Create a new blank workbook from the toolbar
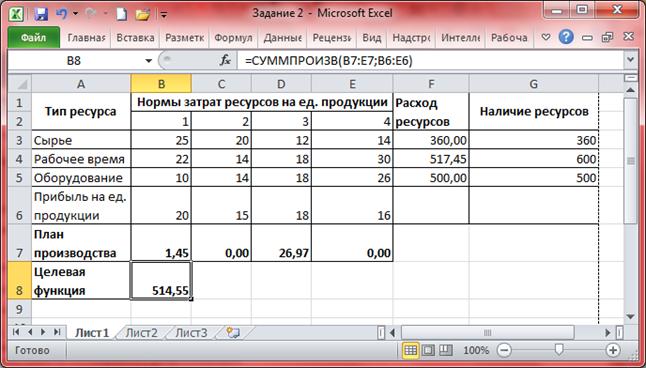The image size is (646, 368). pyautogui.click(x=122, y=14)
